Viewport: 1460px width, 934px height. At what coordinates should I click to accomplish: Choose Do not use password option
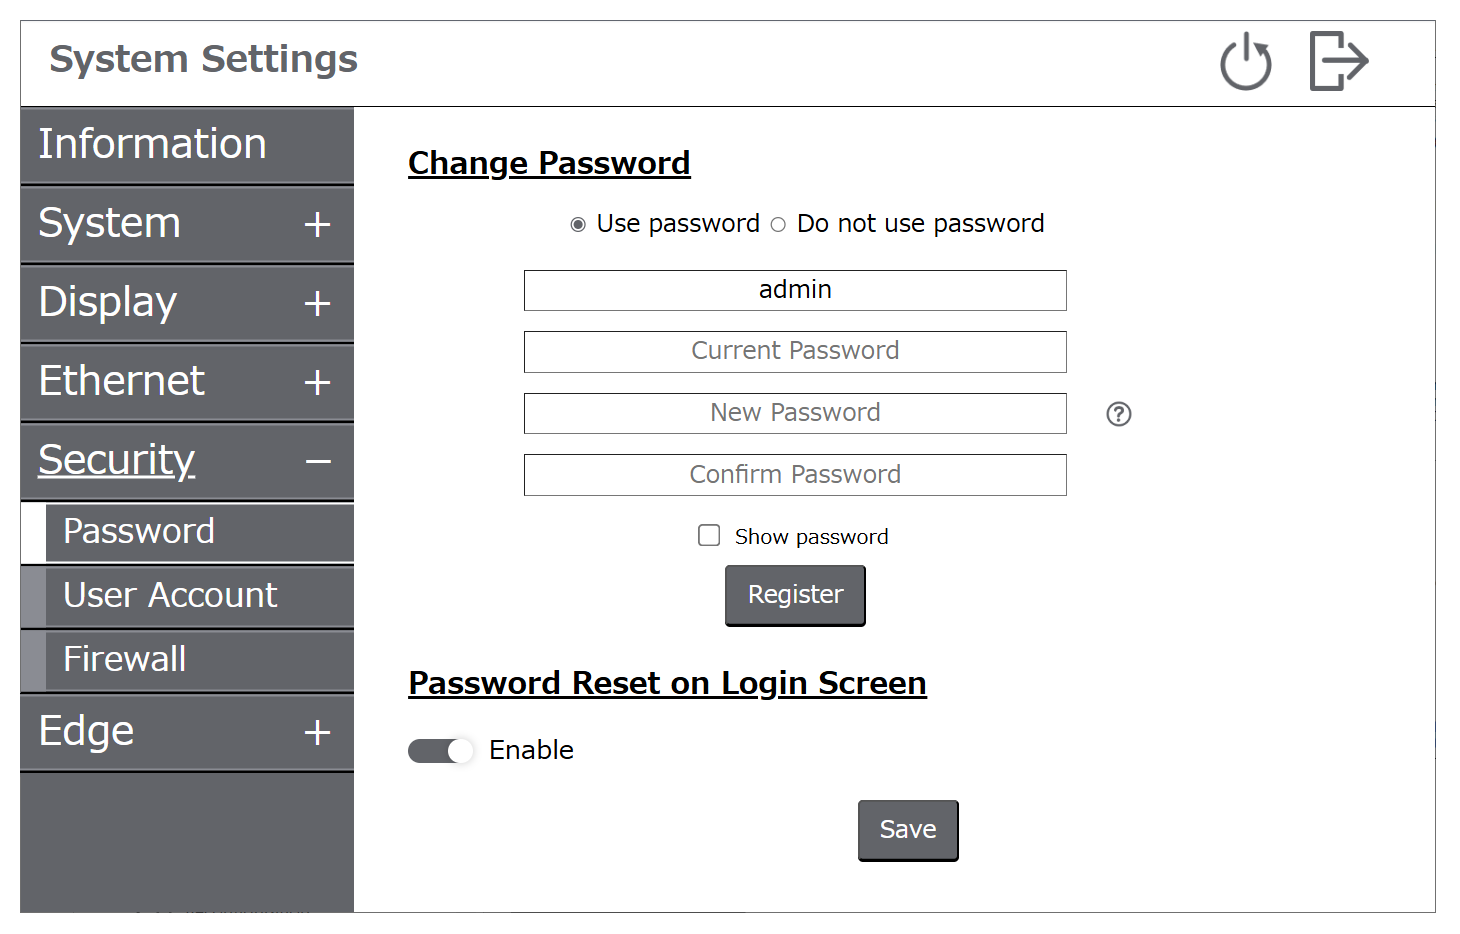tap(778, 224)
